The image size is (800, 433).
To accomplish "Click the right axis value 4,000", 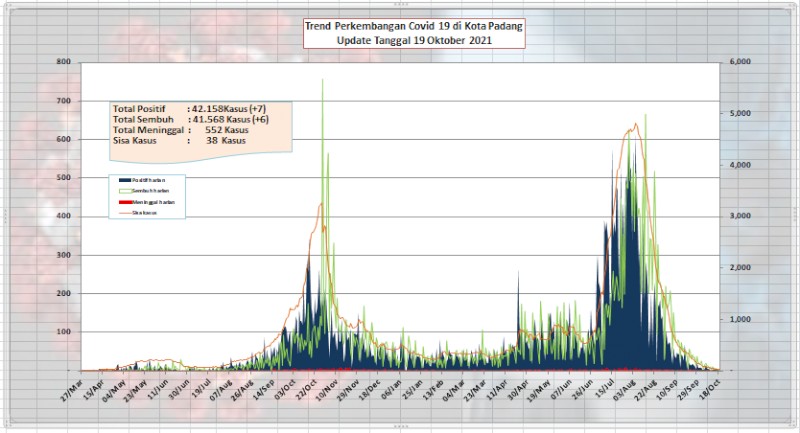I will (740, 165).
